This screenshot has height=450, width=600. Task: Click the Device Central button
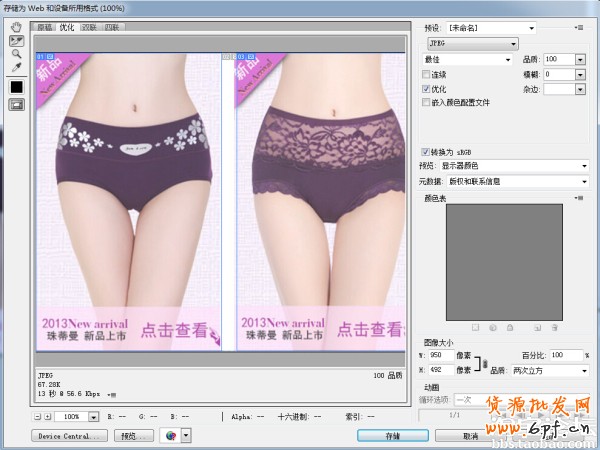[70, 436]
